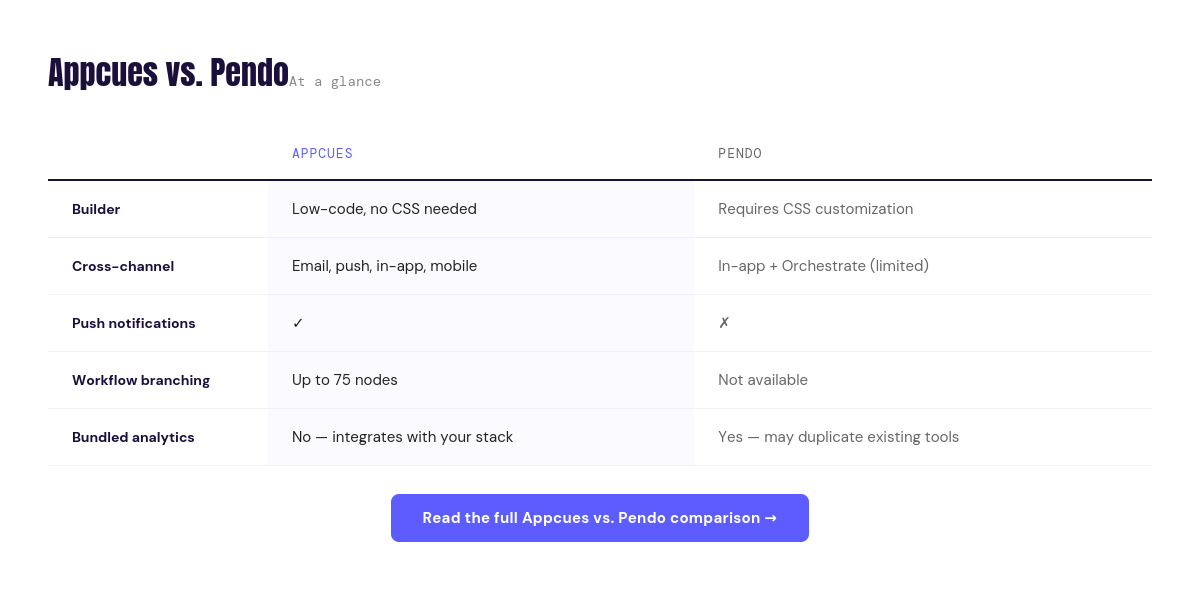Click the Builder row label
This screenshot has width=1200, height=590.
(96, 209)
